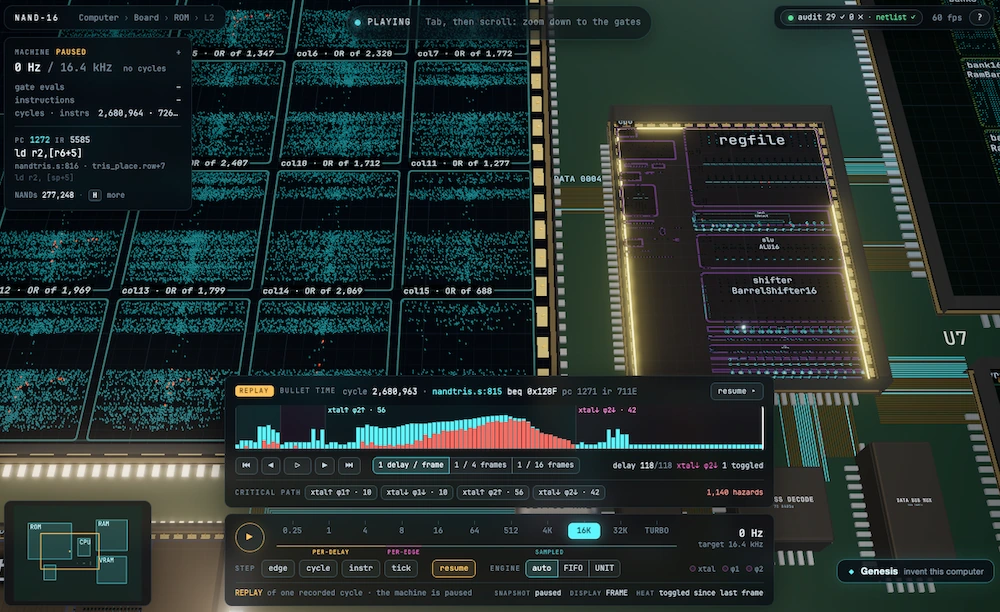Click the PLAYING status dot
Viewport: 1000px width, 612px height.
(x=357, y=22)
